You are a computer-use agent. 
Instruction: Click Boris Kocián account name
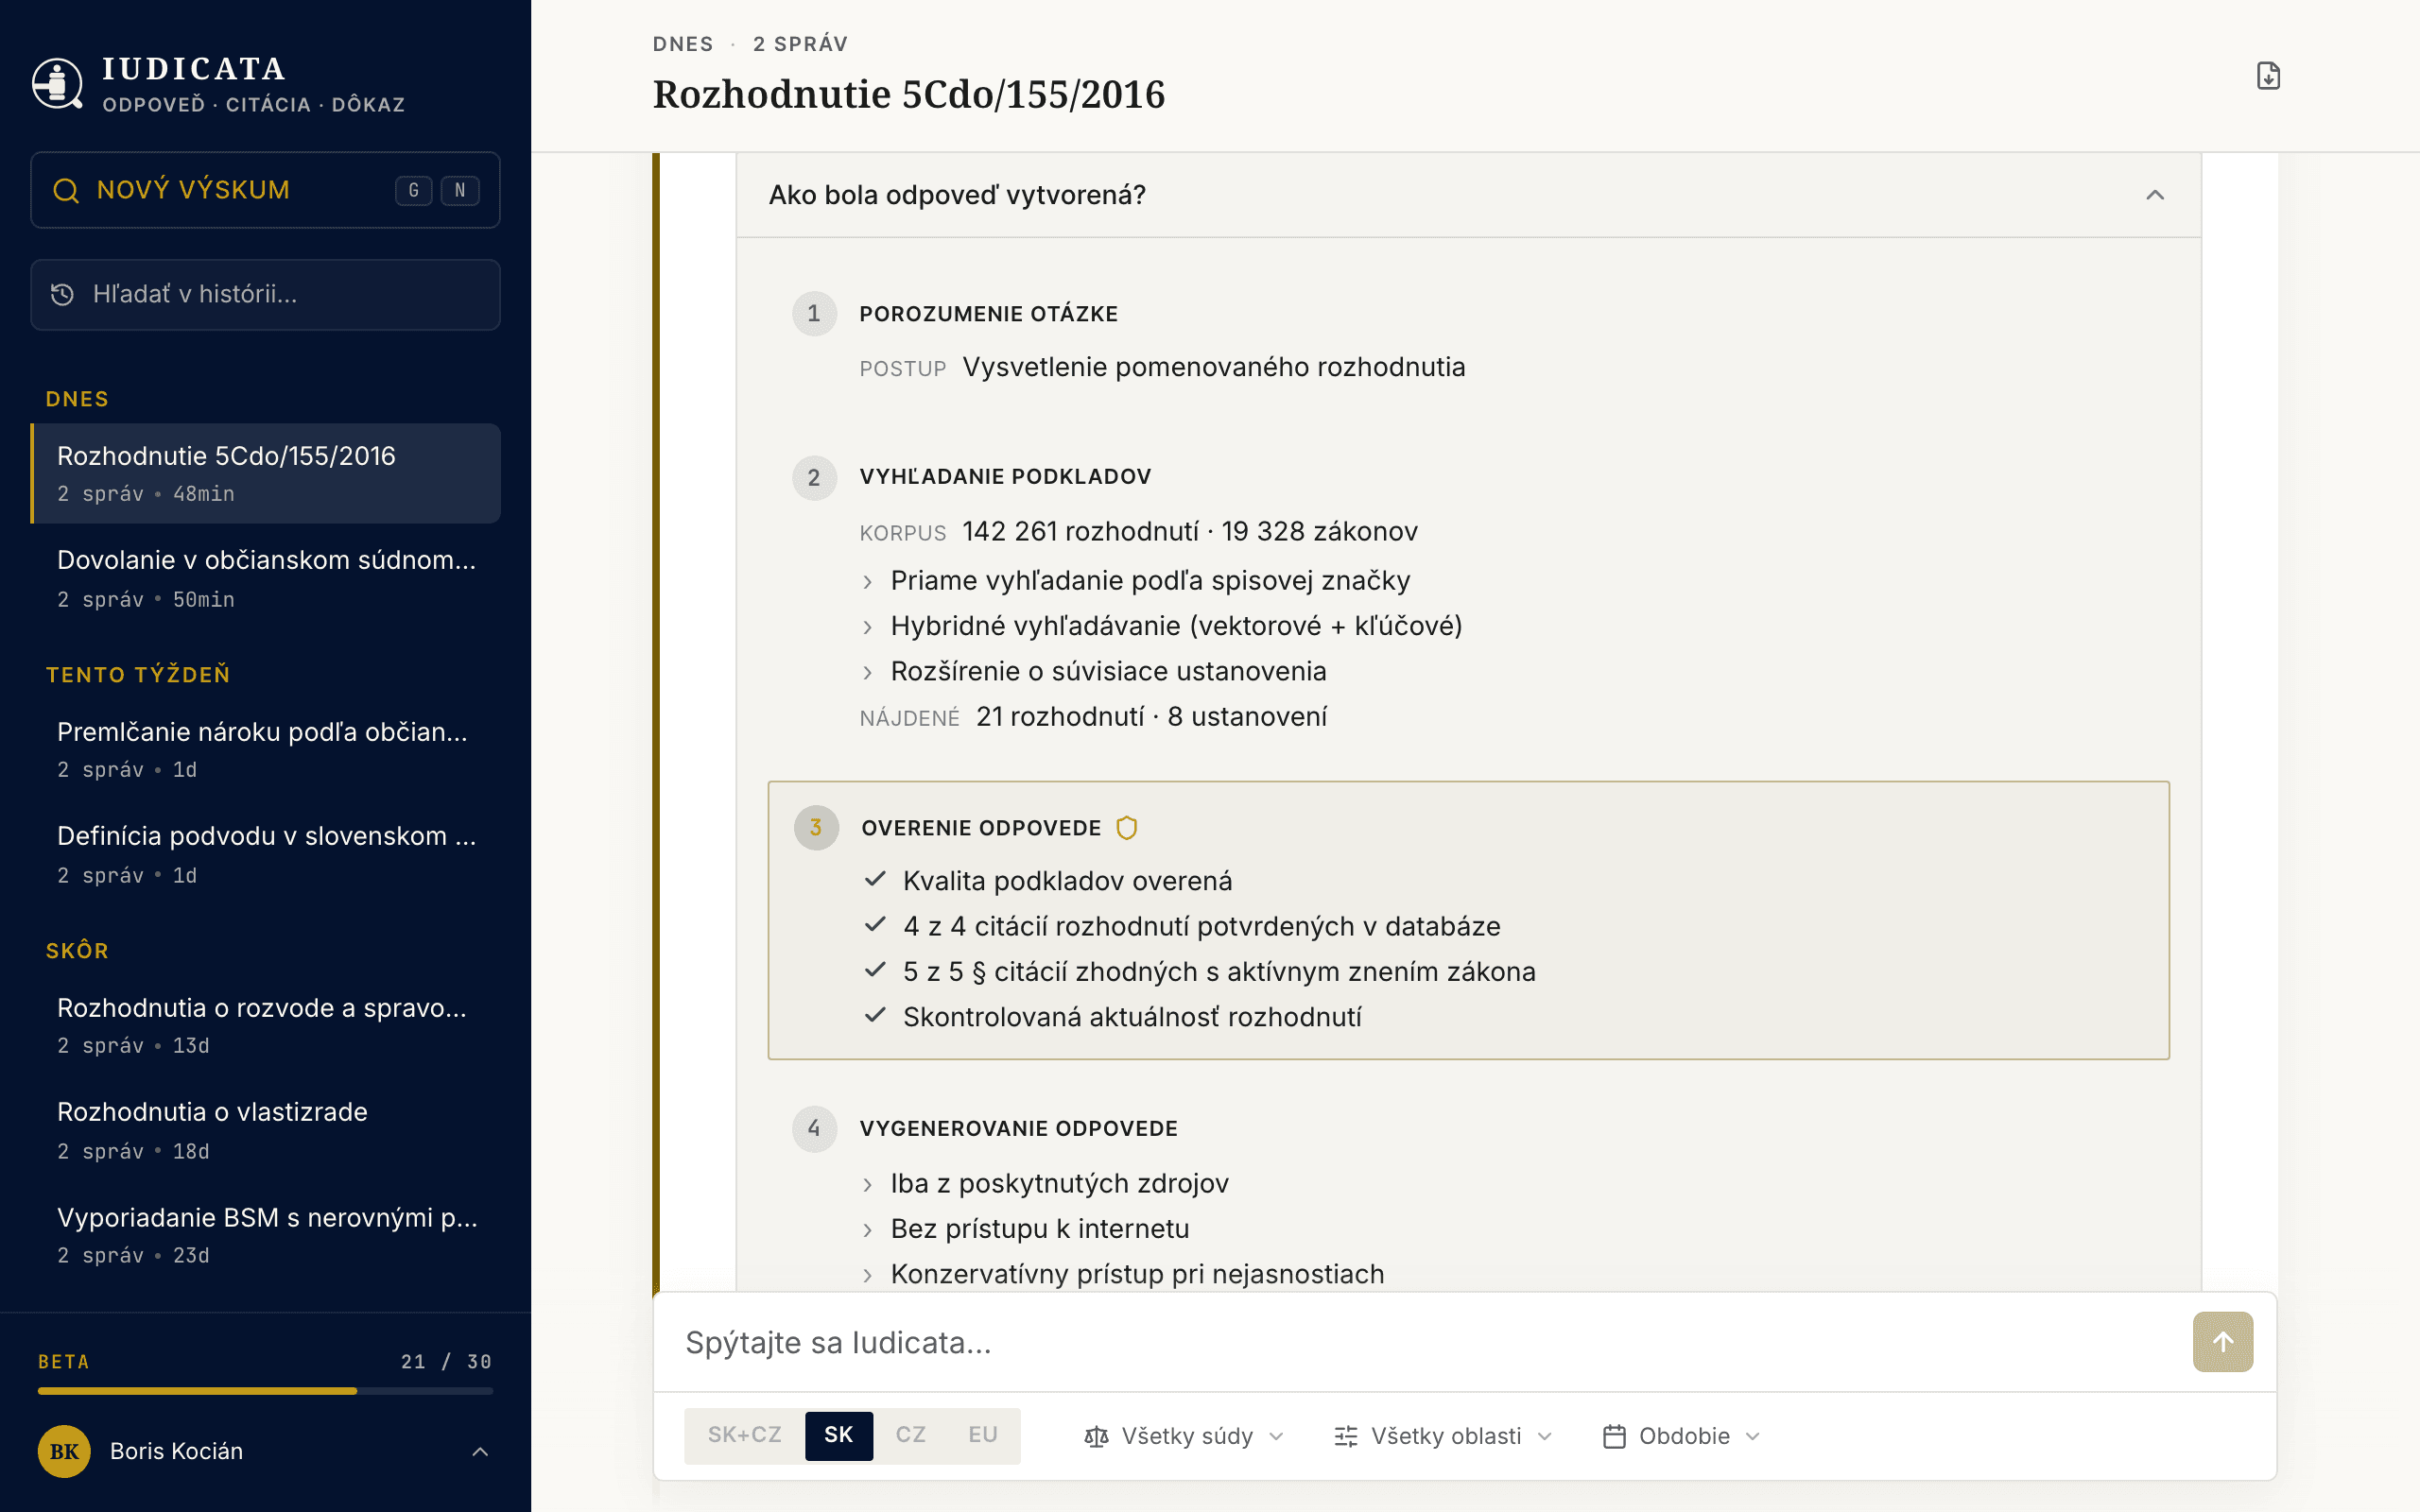(x=176, y=1451)
